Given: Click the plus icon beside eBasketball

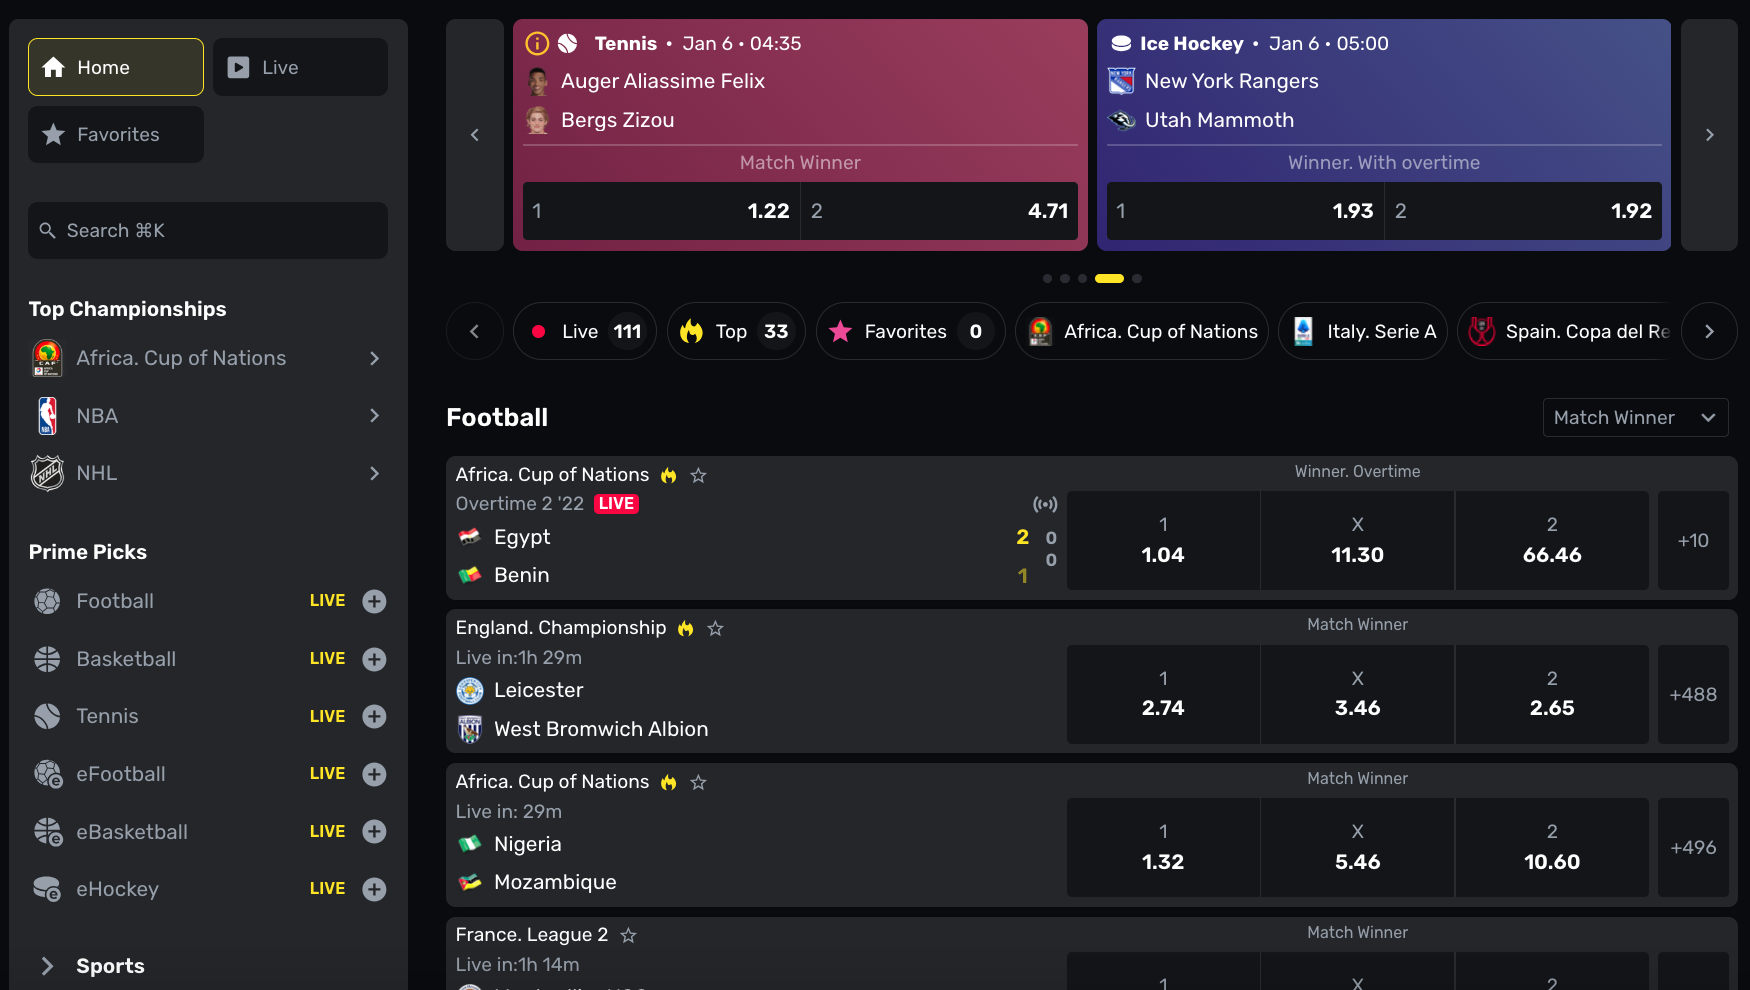Looking at the screenshot, I should (374, 831).
